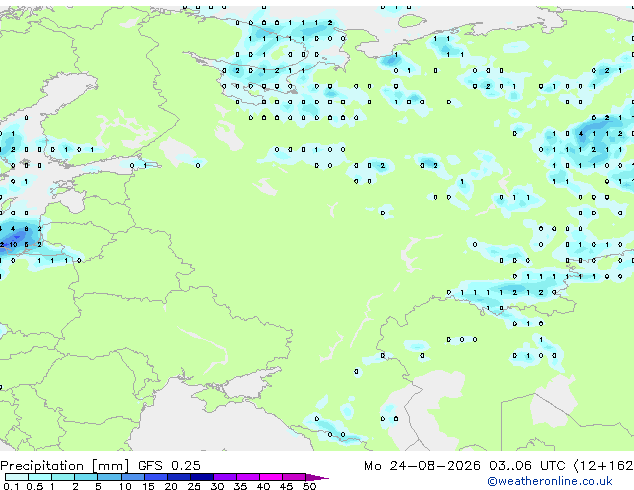The height and width of the screenshot is (490, 634).
Task: Click the 'GFS 0.25' model label
Action: tap(169, 466)
